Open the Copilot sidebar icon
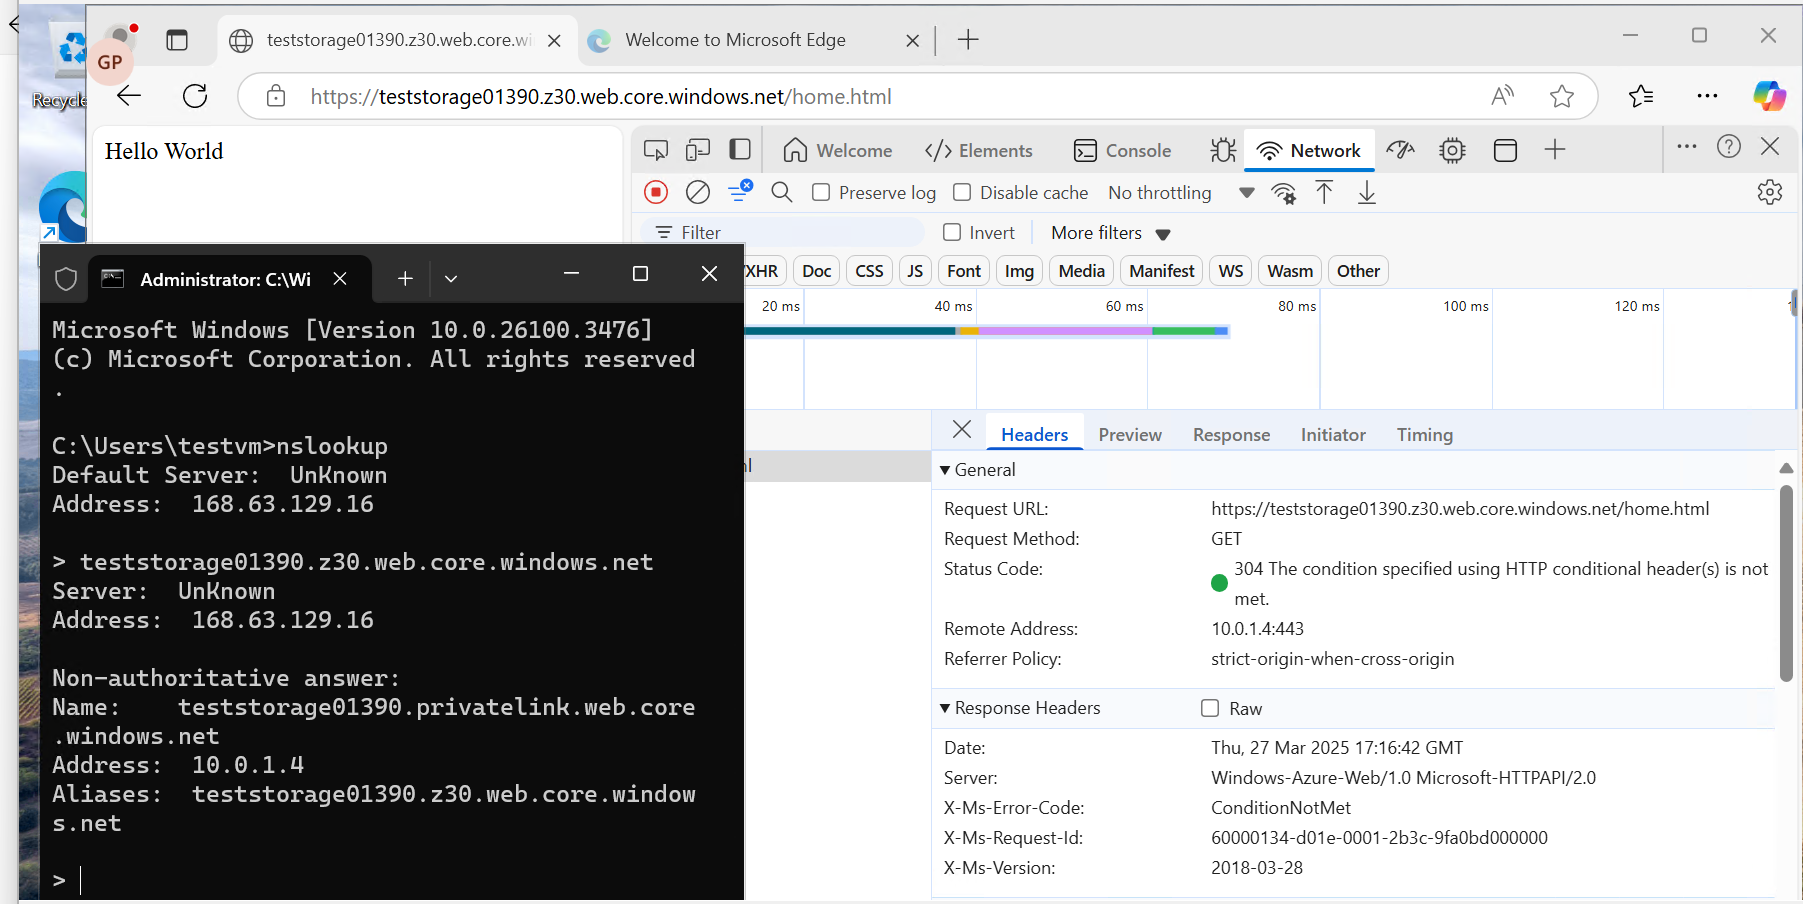The width and height of the screenshot is (1803, 904). [1769, 96]
